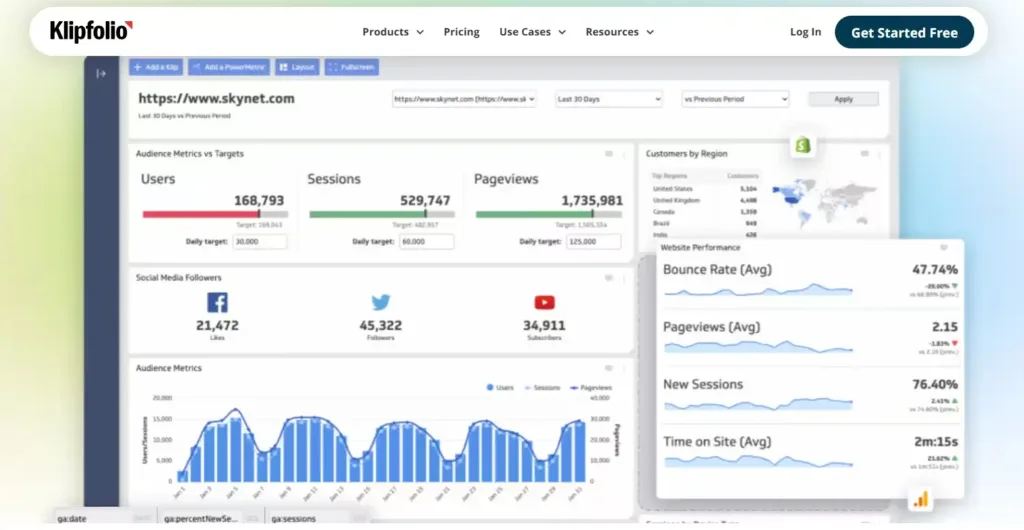Click the 21,472 Facebook likes count
Image resolution: width=1024 pixels, height=530 pixels.
(x=217, y=325)
